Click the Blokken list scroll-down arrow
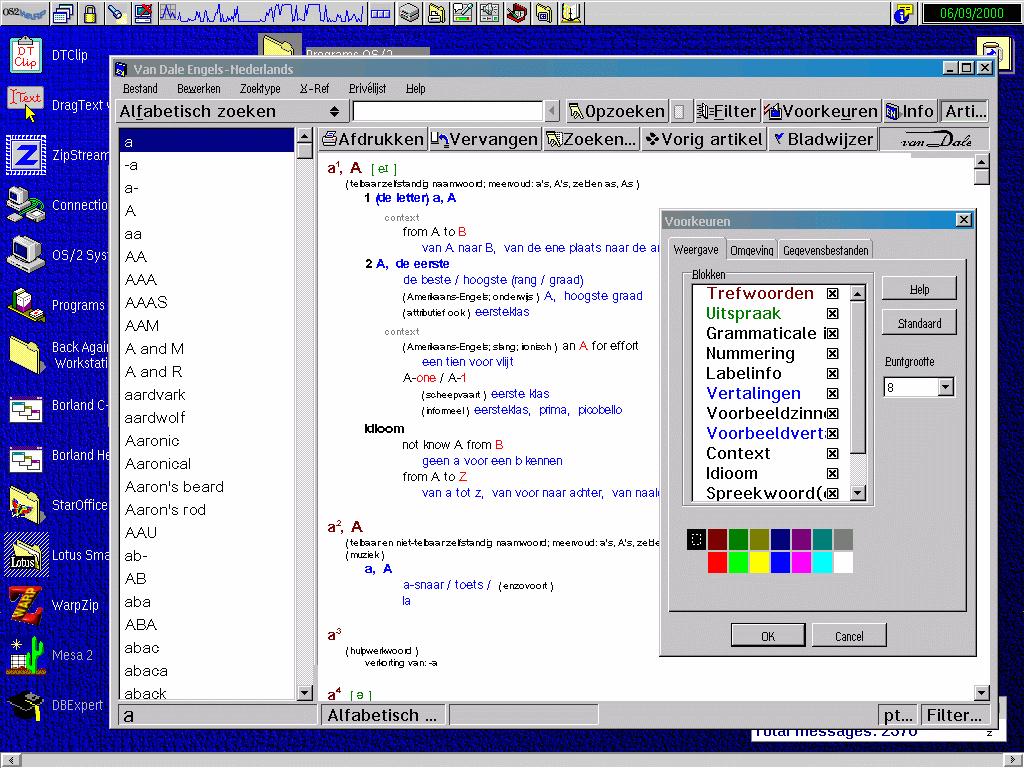The height and width of the screenshot is (768, 1024). [858, 493]
